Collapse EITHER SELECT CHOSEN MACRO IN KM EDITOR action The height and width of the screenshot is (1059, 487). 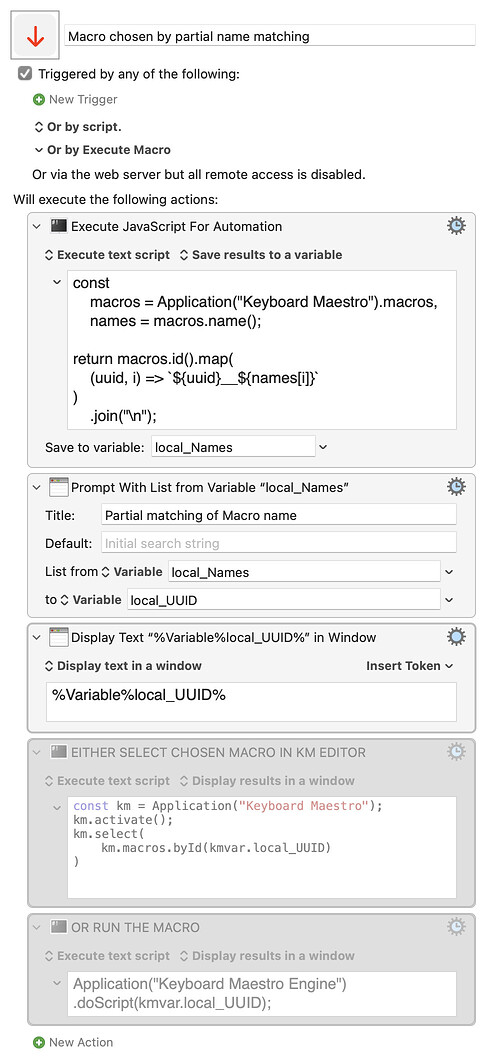click(37, 752)
